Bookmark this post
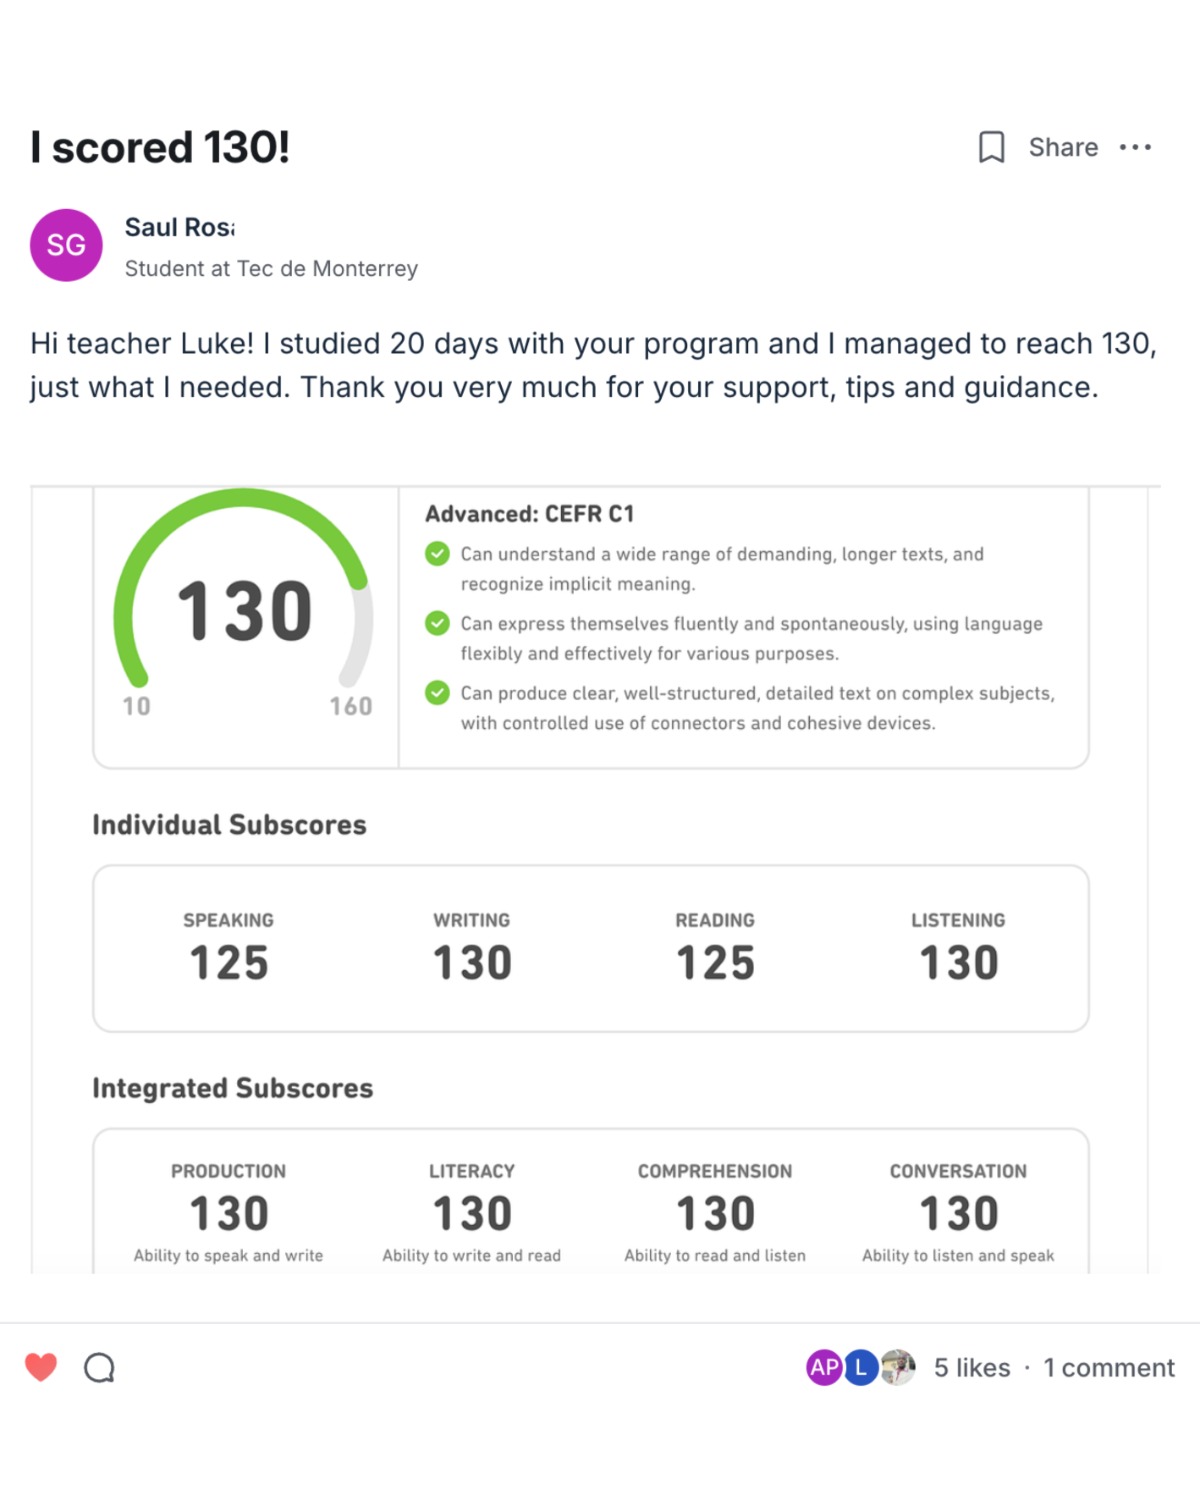Screen dimensions: 1200x1500 [990, 147]
